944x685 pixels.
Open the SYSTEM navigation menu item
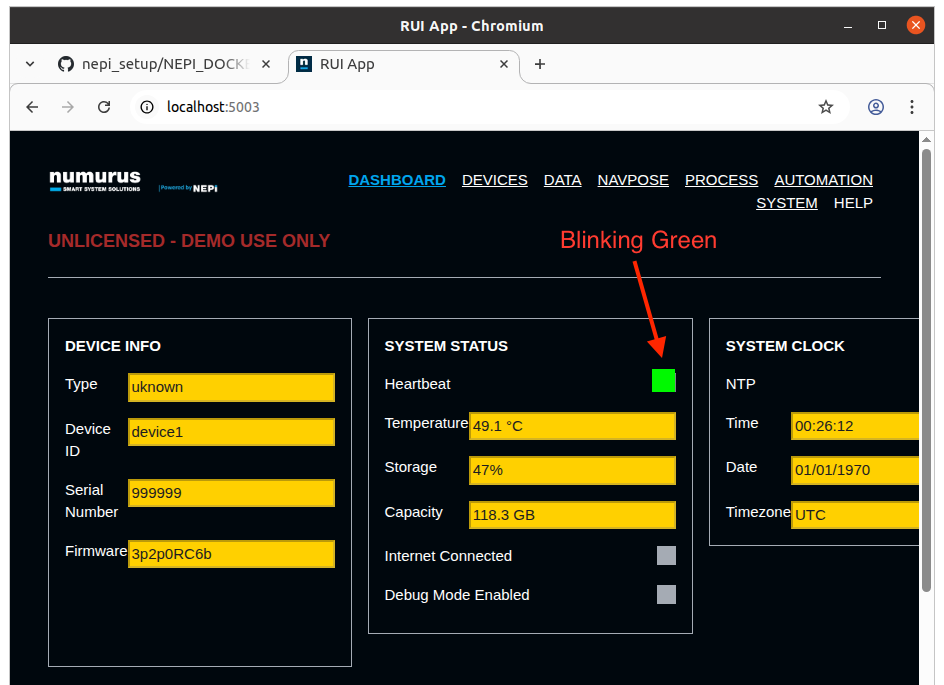click(787, 202)
